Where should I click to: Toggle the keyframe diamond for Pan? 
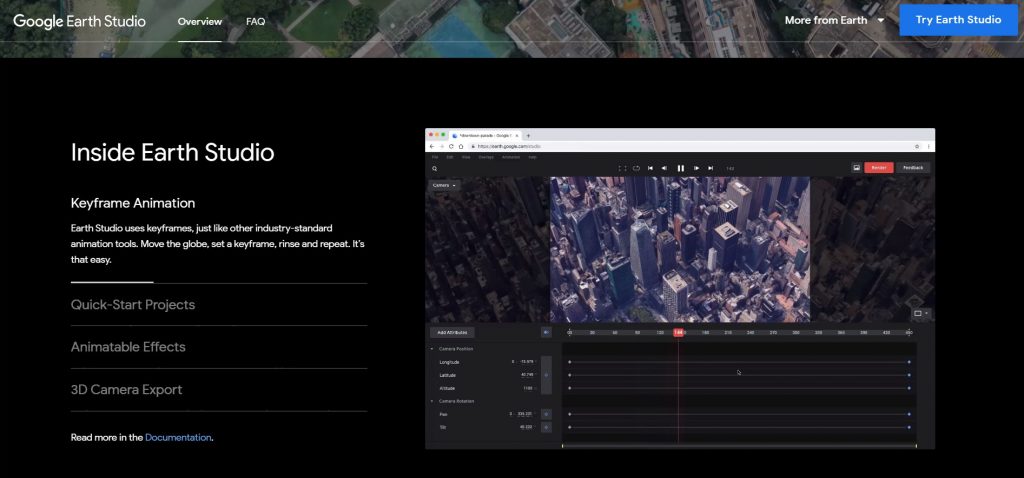(546, 413)
